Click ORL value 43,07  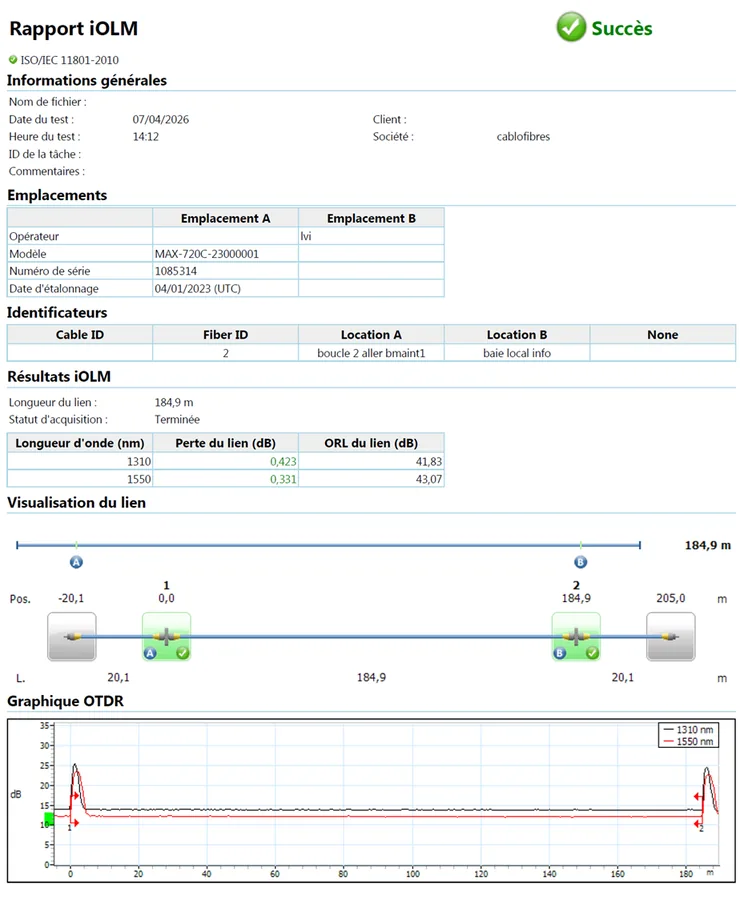click(429, 479)
